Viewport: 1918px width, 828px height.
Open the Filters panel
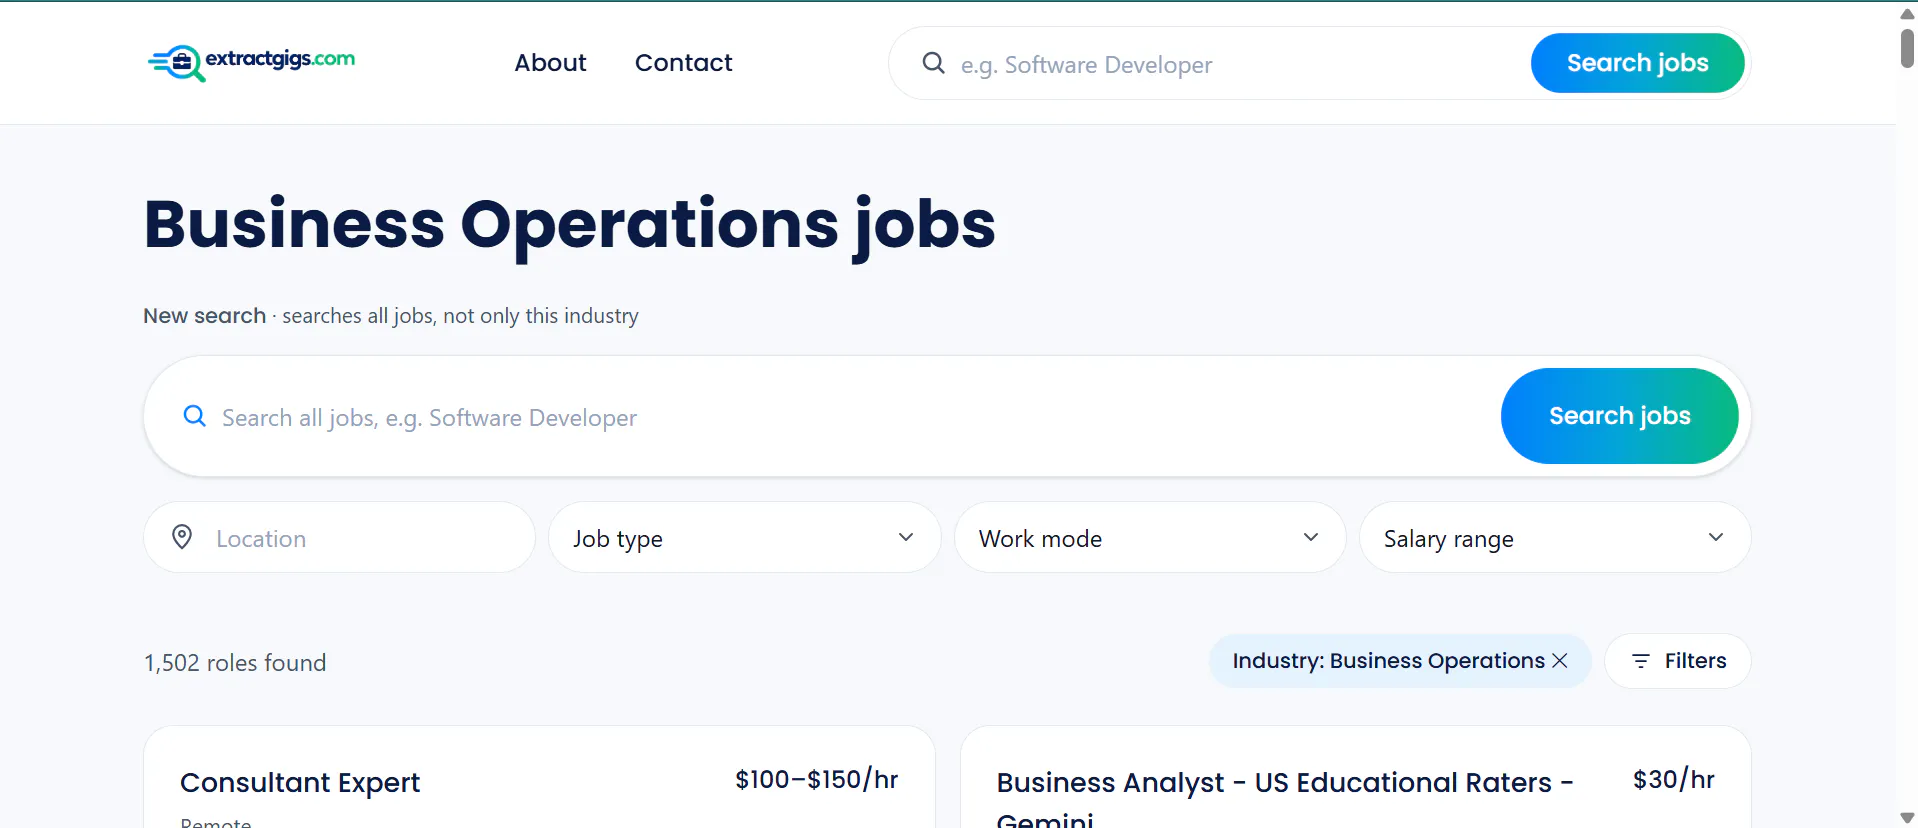pyautogui.click(x=1678, y=661)
